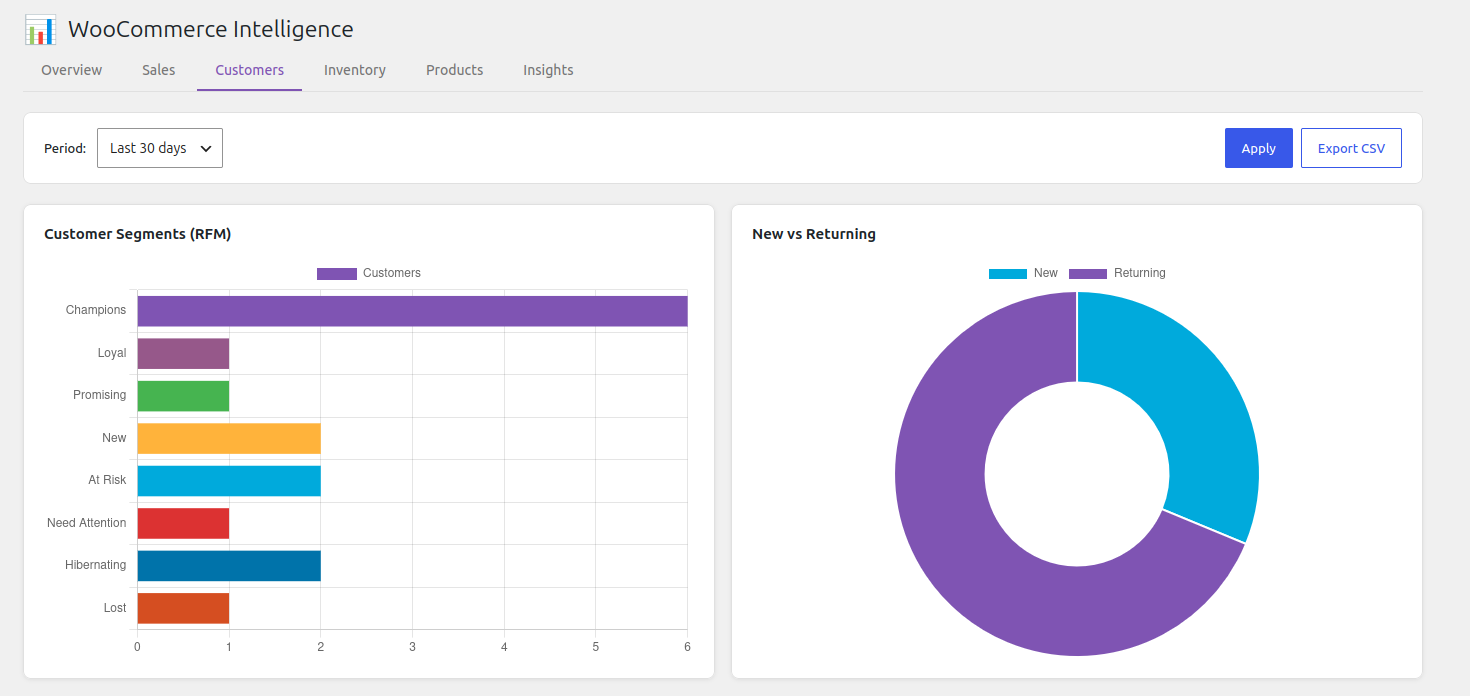Click the At Risk axis label
1470x696 pixels.
click(107, 480)
